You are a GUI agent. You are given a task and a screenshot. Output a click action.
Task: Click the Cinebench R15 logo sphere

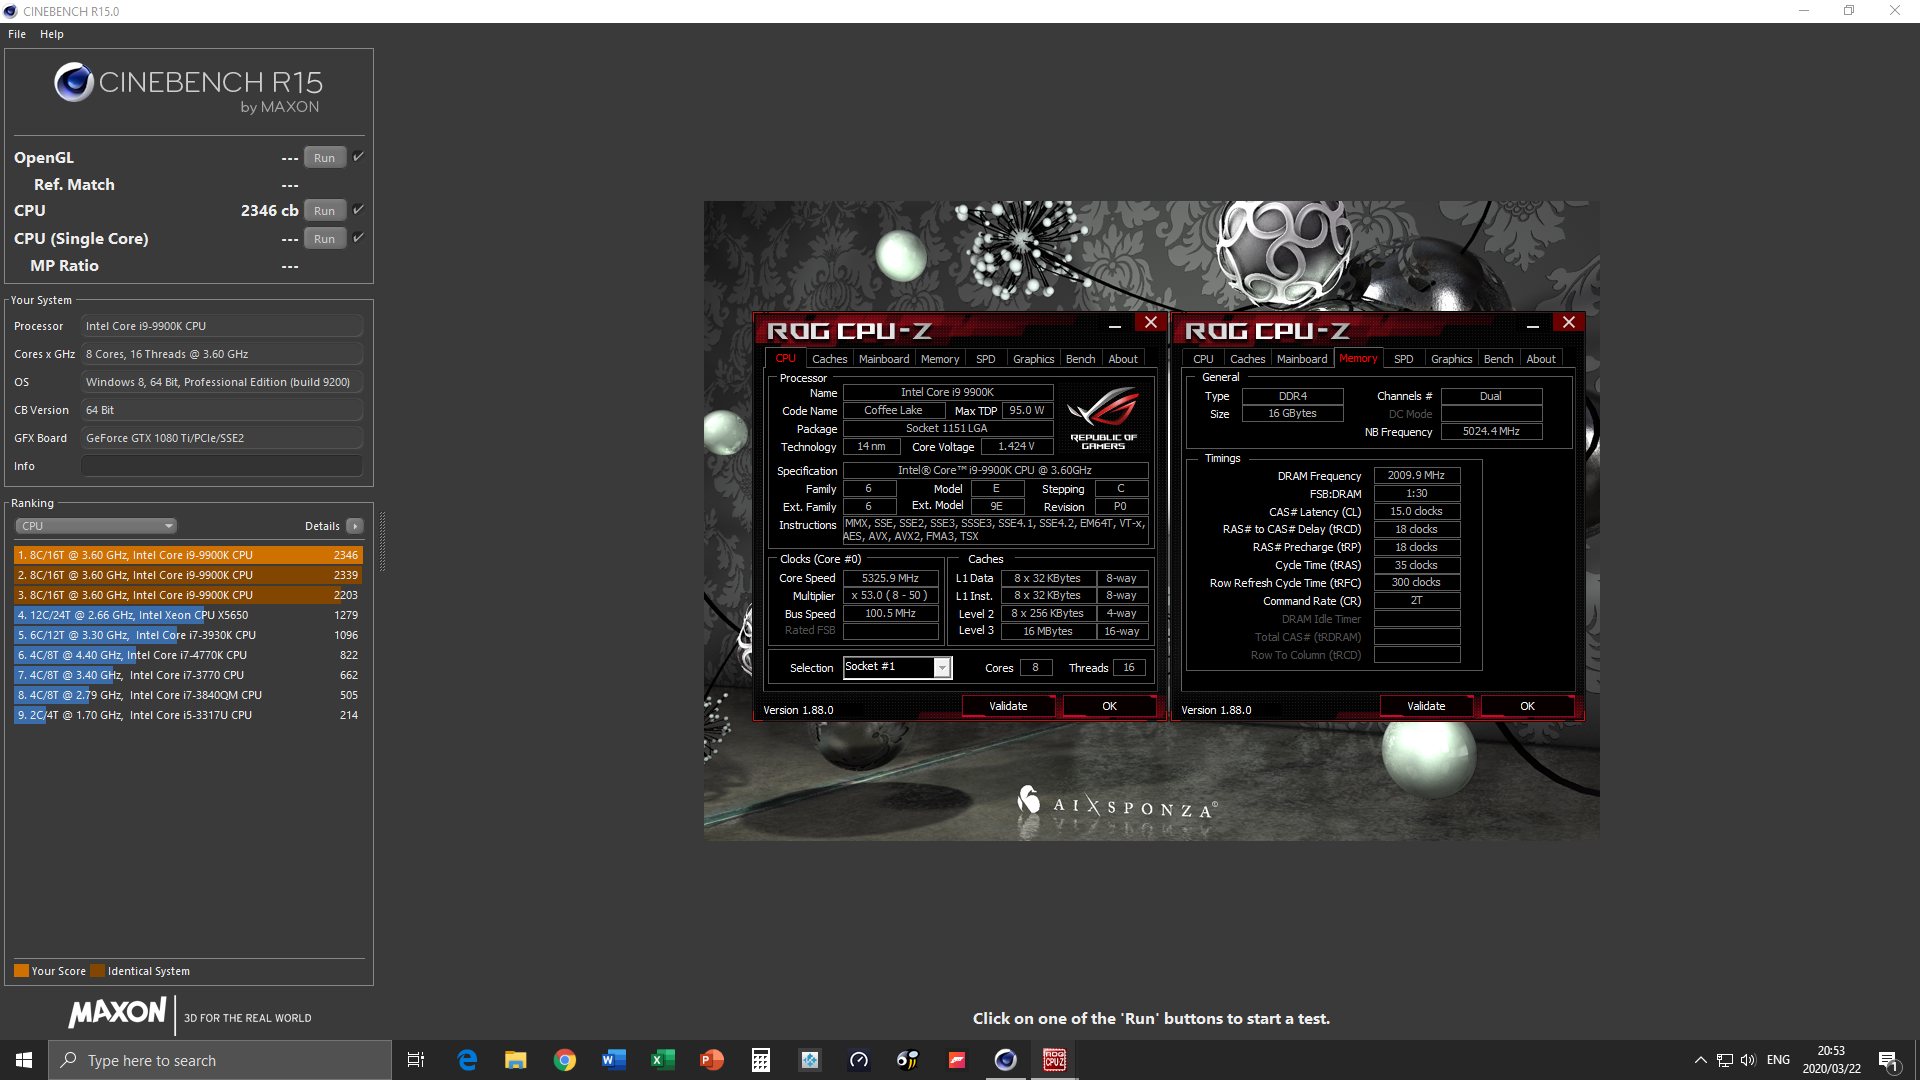[x=74, y=82]
